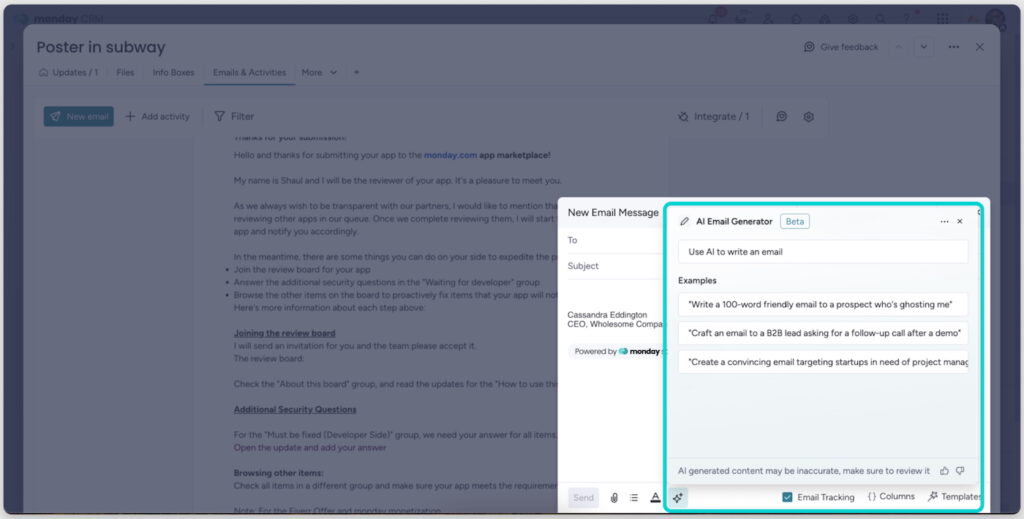1024x519 pixels.
Task: Open the monday.com link in email
Action: (451, 155)
